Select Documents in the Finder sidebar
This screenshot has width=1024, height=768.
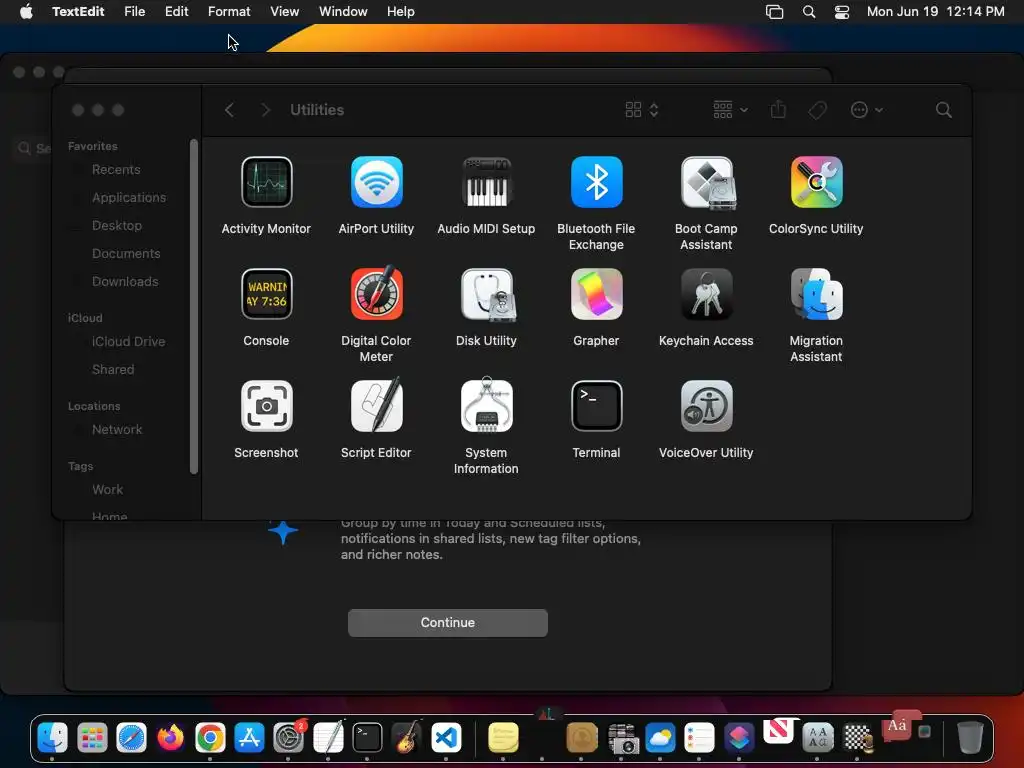(126, 254)
